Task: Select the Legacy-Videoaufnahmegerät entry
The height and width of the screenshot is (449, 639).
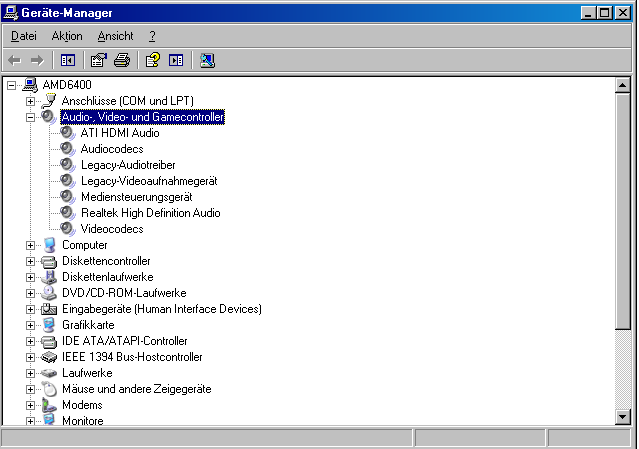Action: point(149,180)
